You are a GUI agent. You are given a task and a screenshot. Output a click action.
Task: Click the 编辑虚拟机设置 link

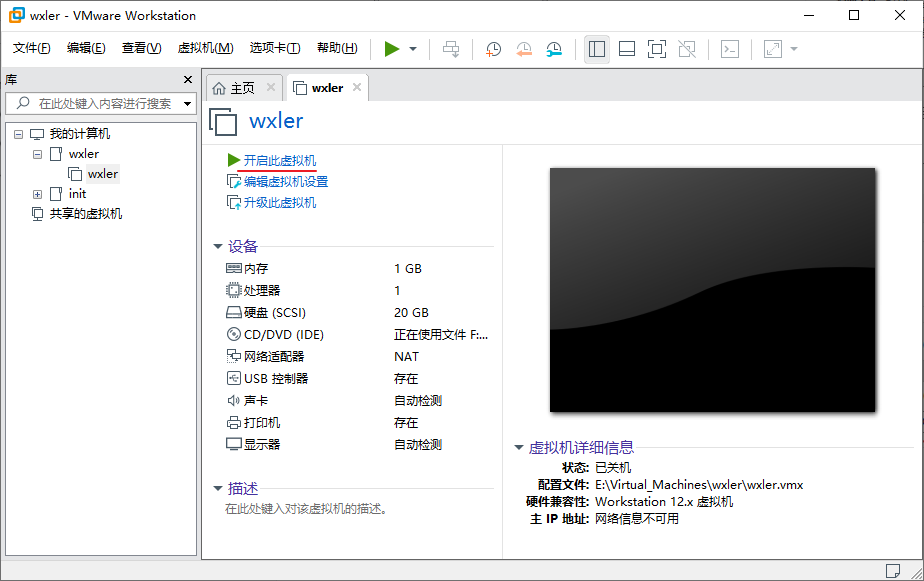click(285, 181)
